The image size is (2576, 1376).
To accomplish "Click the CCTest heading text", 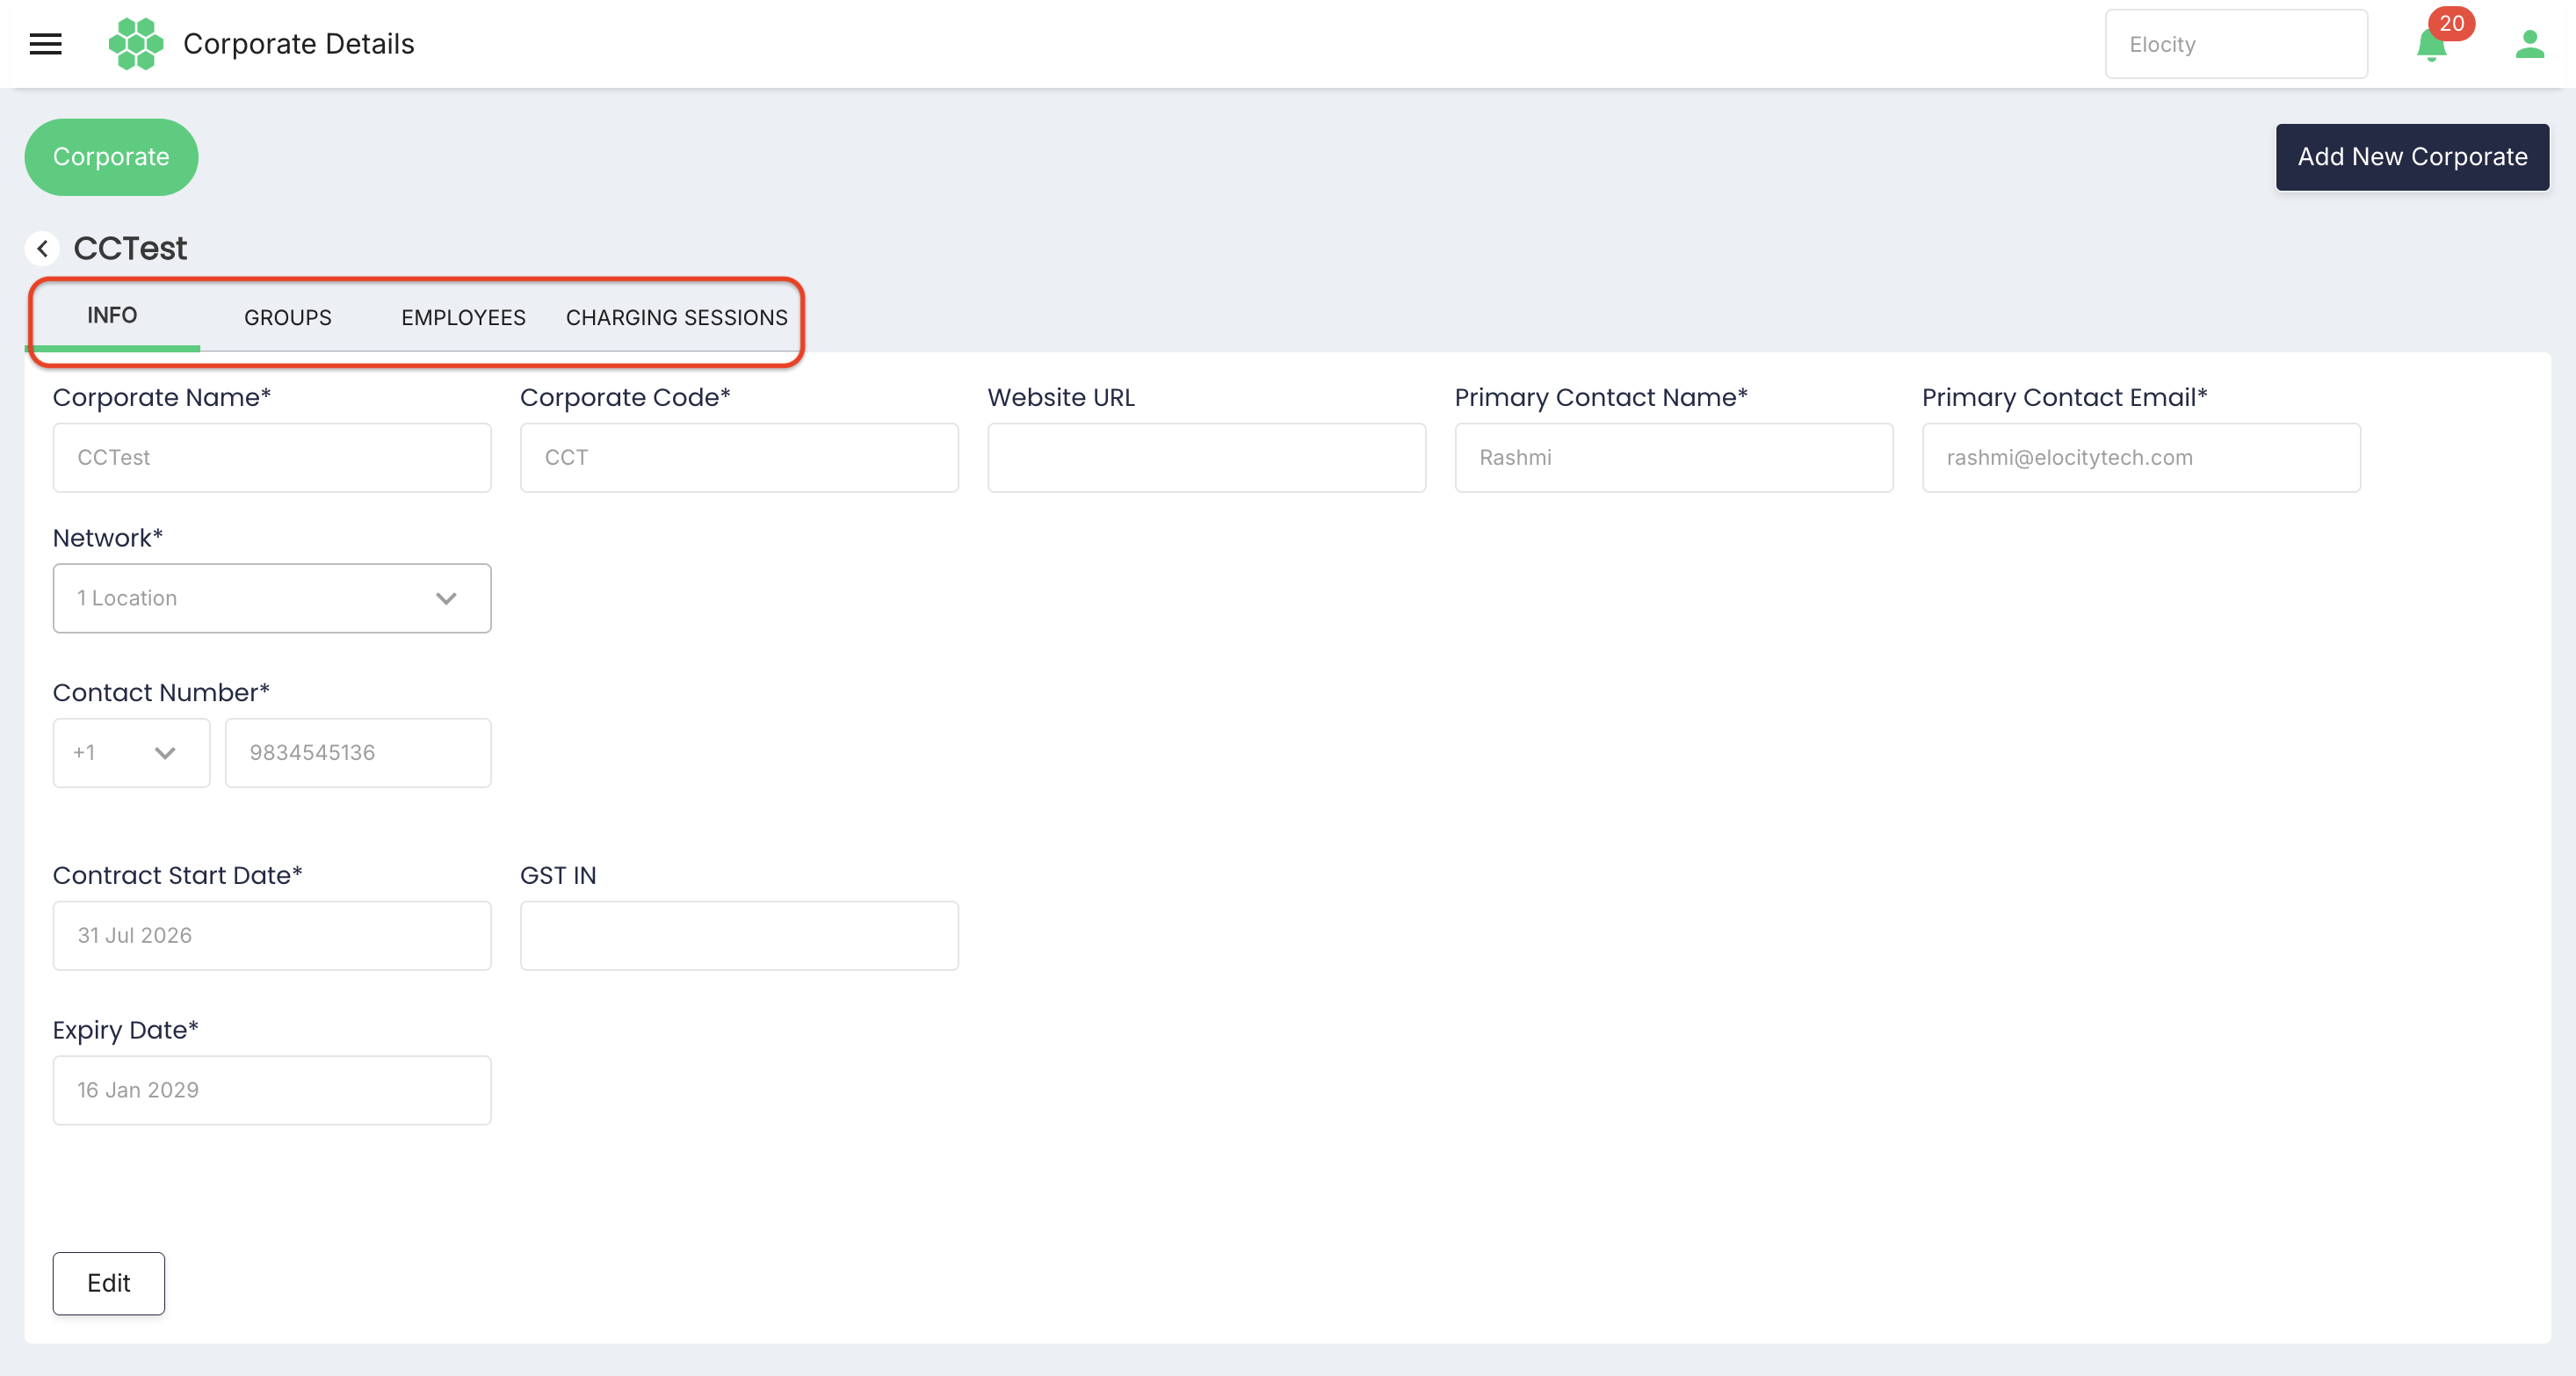I will [130, 248].
